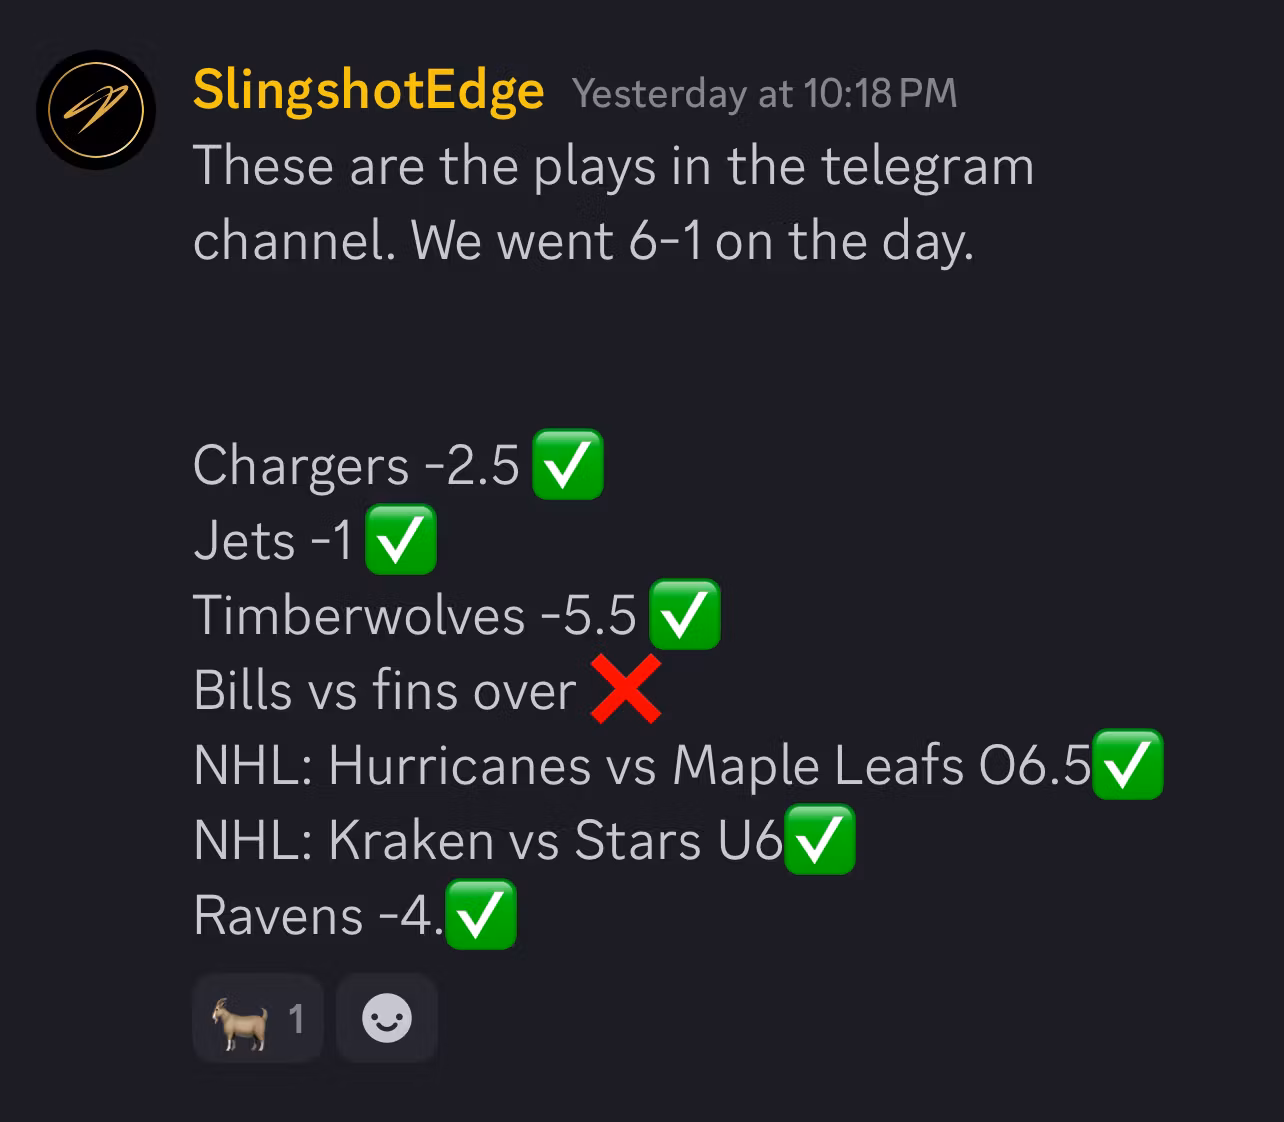Click the green check after Ravens -4
Screen dimensions: 1284x1122
(480, 915)
